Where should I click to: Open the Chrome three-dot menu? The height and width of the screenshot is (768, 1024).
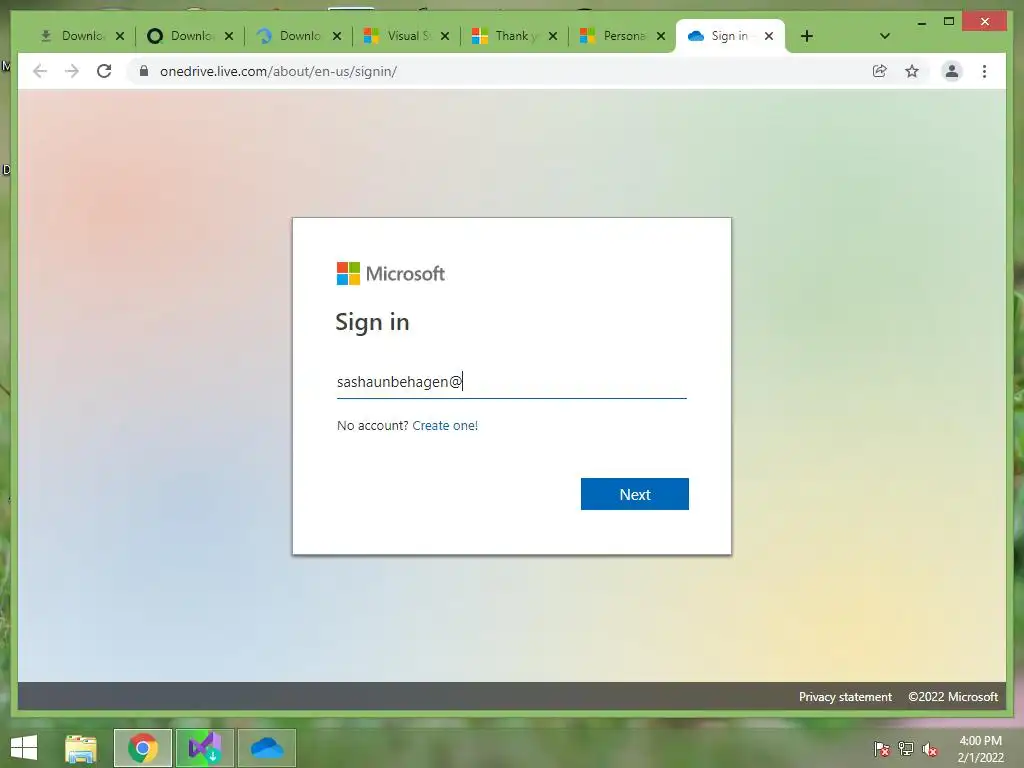(x=984, y=71)
